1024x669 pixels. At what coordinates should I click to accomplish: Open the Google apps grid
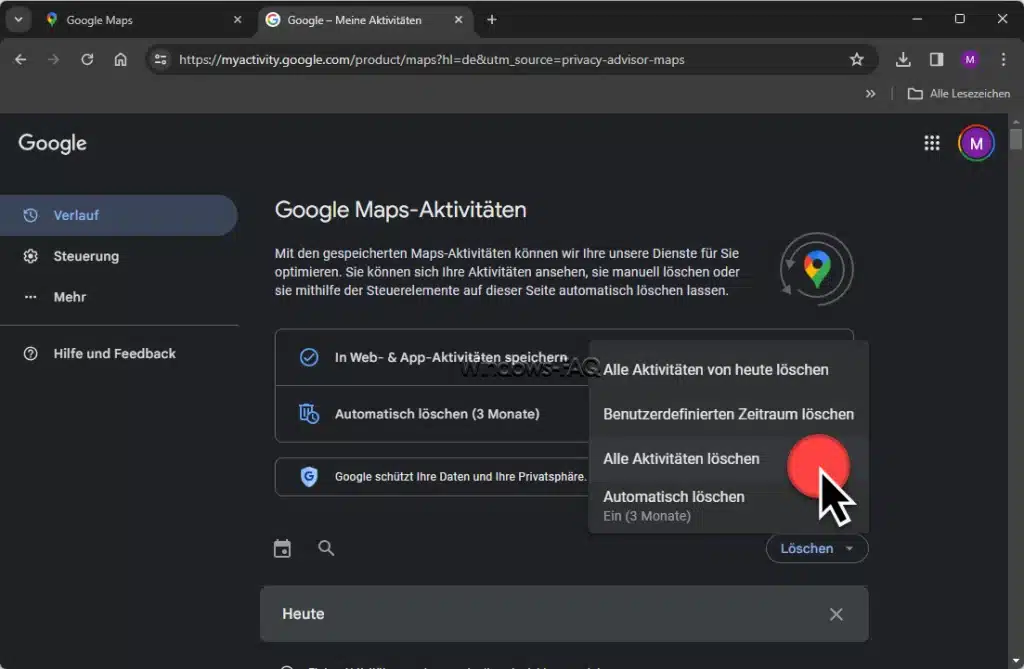point(932,143)
